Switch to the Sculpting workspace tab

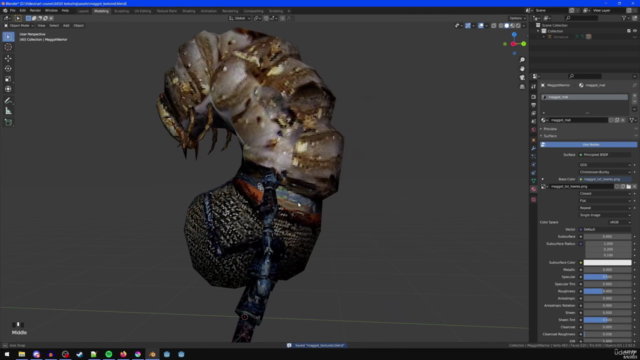tap(121, 11)
